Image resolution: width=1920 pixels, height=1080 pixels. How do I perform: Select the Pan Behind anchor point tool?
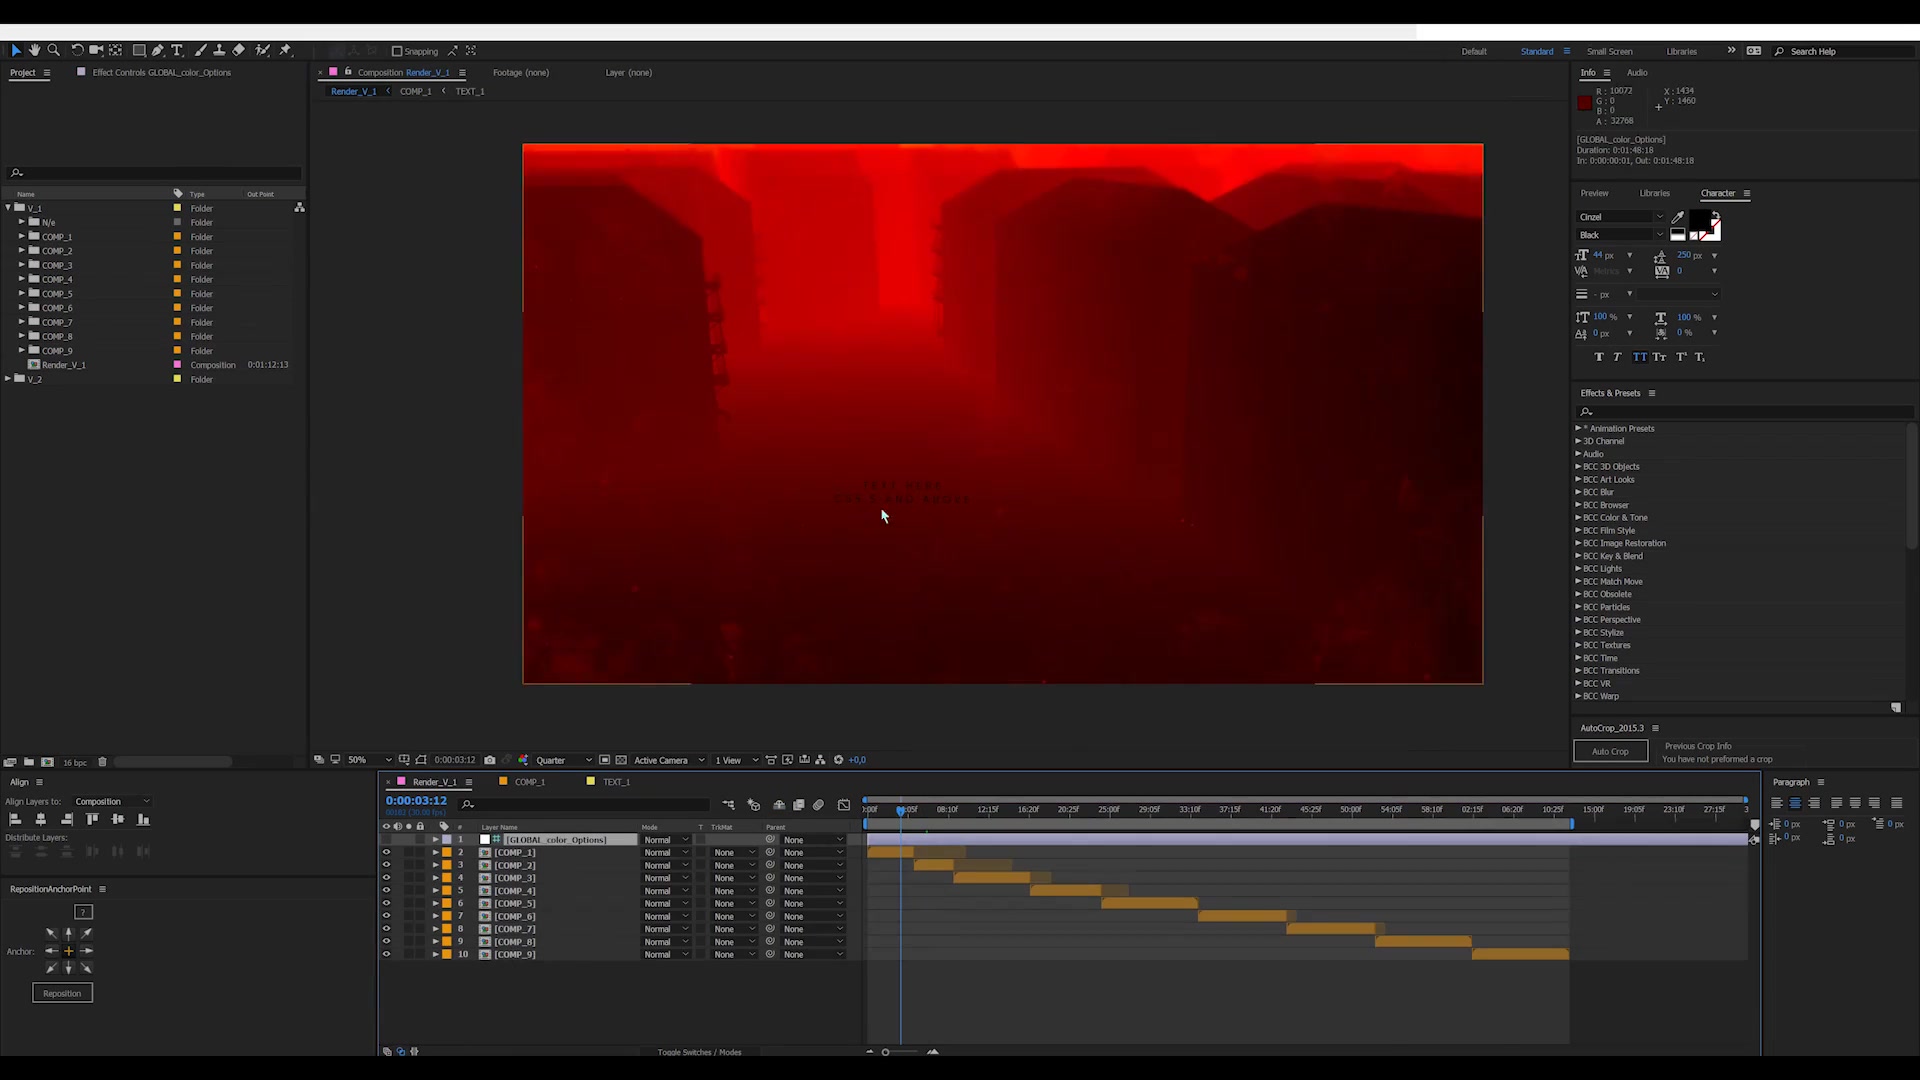point(116,50)
